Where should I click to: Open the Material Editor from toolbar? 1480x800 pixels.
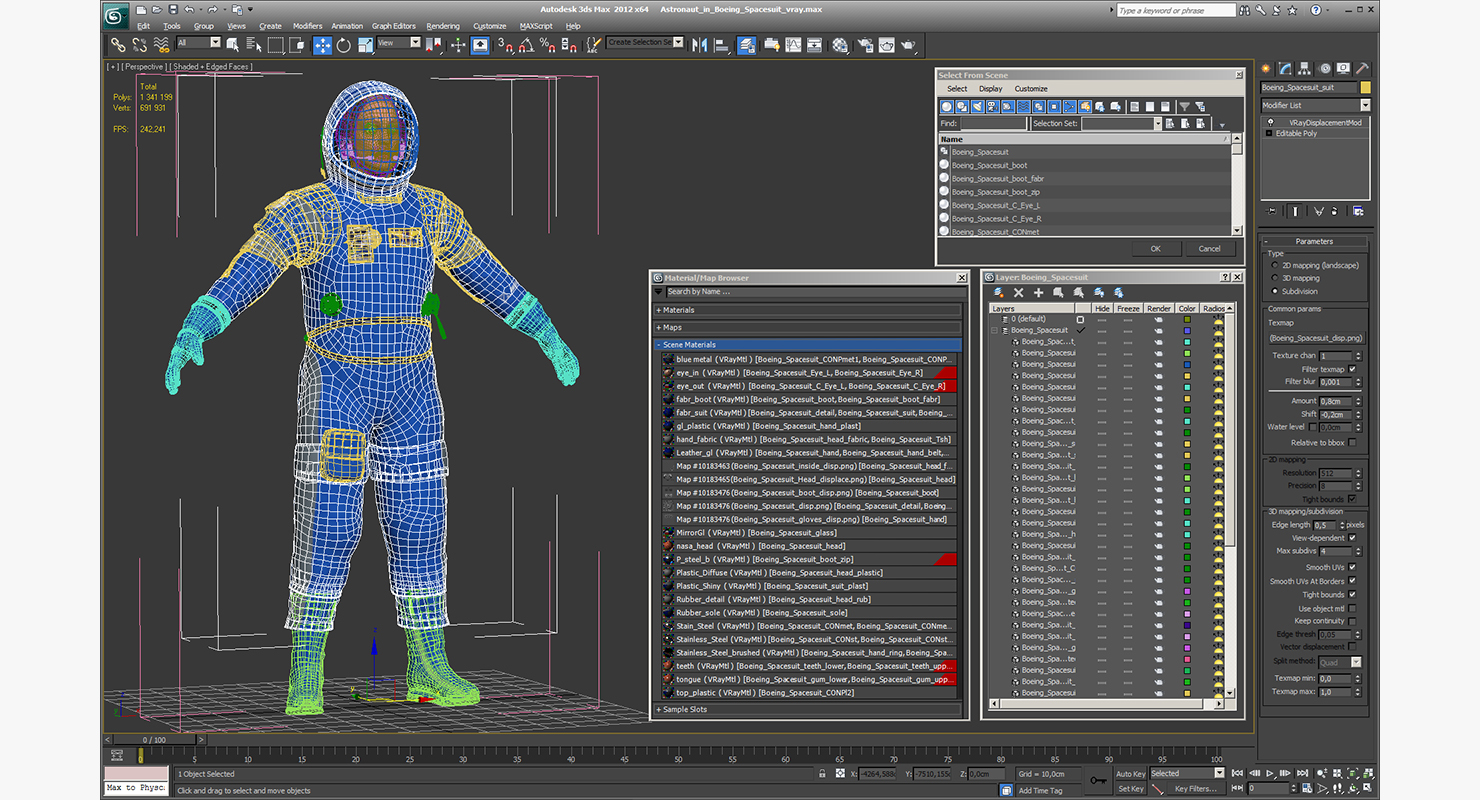pos(840,45)
